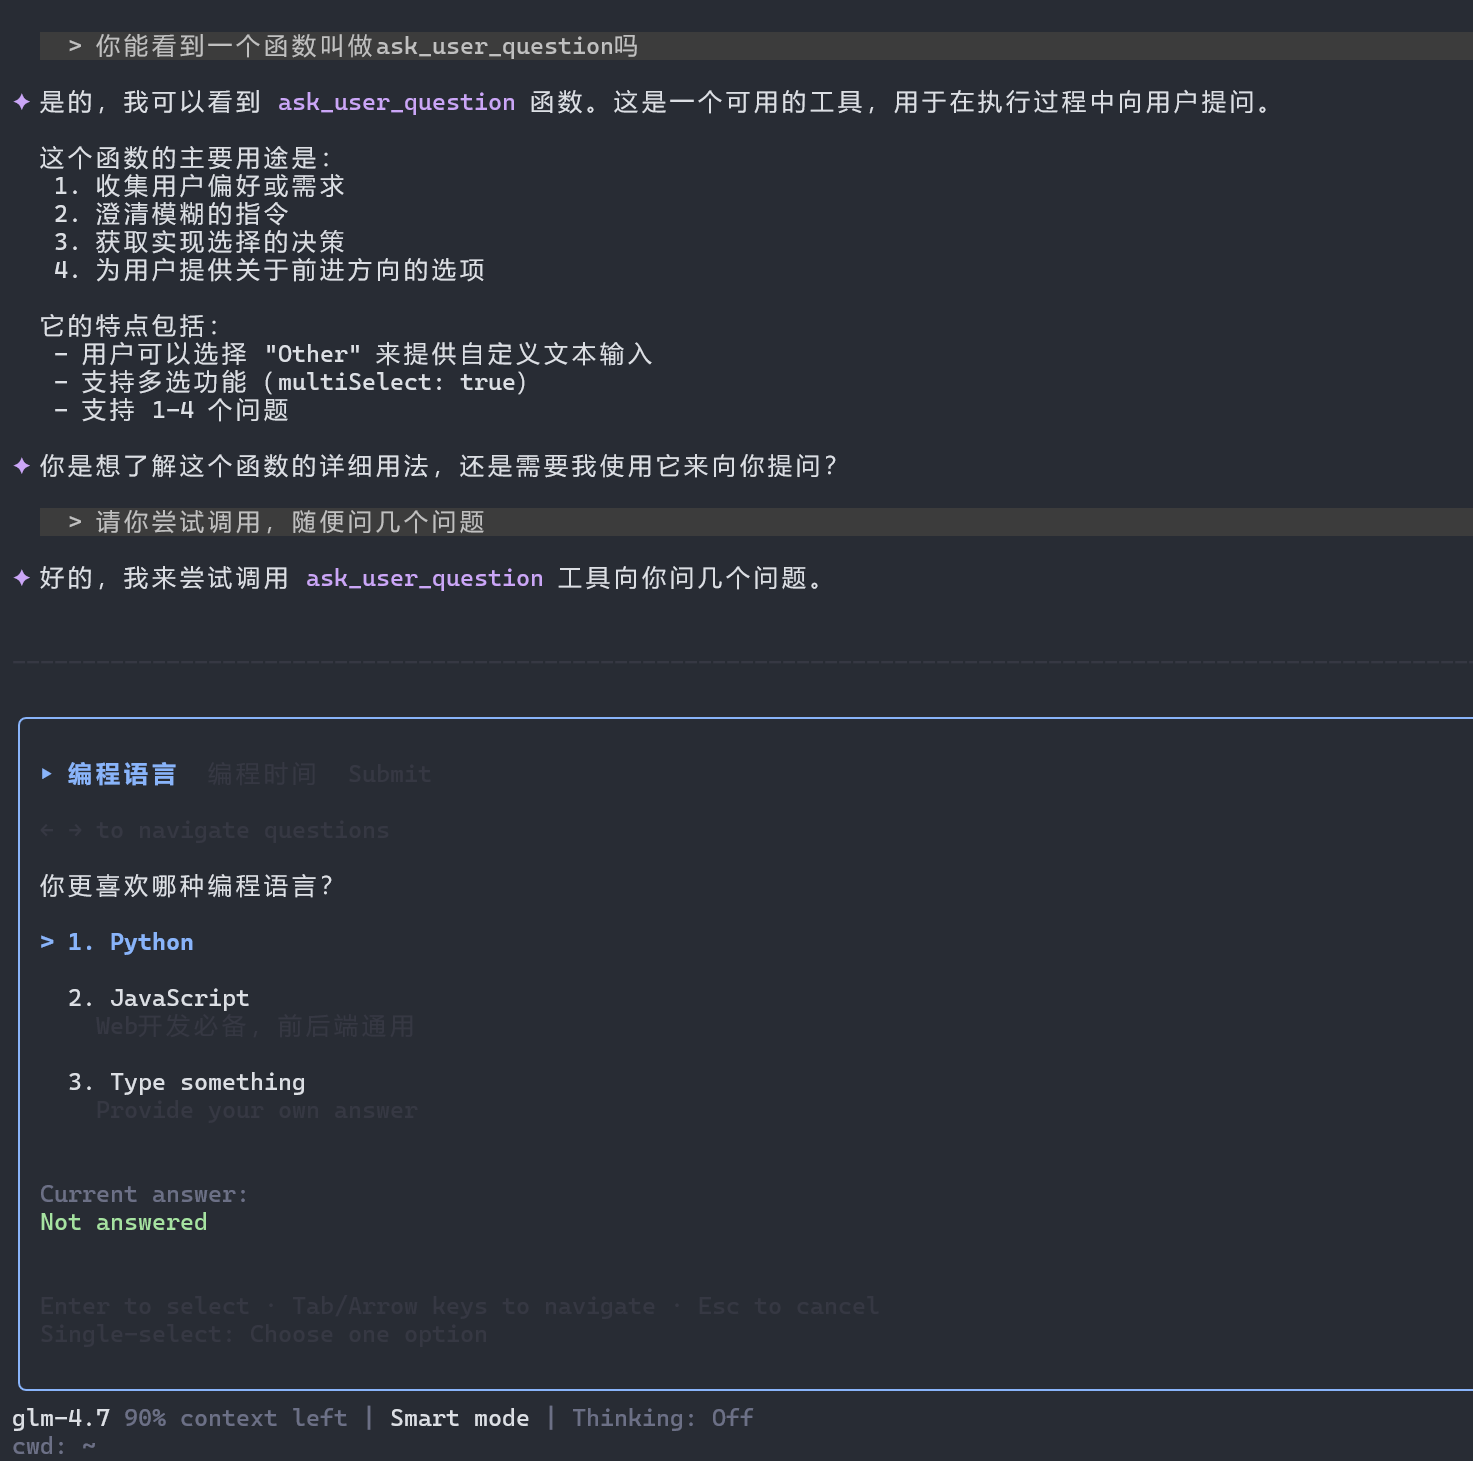Click the Submit tab in the dialog
Image resolution: width=1473 pixels, height=1461 pixels.
point(389,774)
